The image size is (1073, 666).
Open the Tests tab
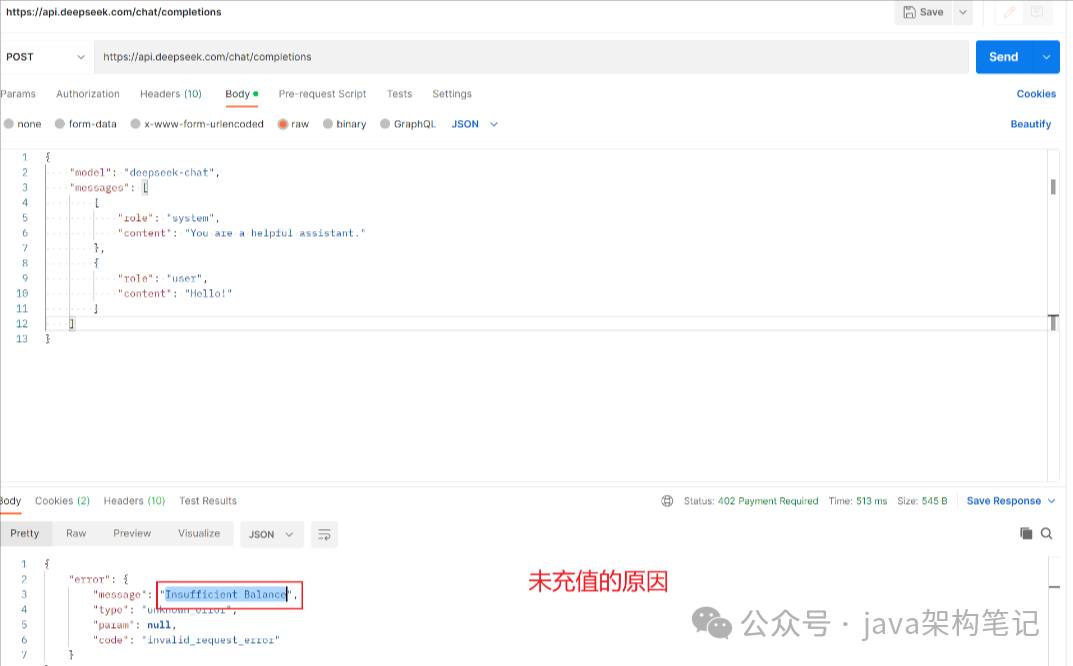tap(400, 94)
